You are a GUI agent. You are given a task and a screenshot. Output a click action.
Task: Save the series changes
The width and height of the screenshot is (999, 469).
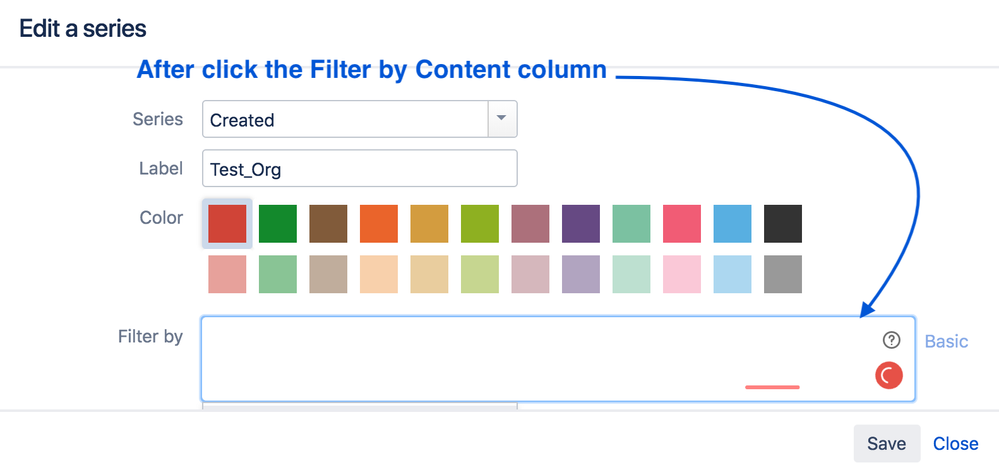point(887,444)
